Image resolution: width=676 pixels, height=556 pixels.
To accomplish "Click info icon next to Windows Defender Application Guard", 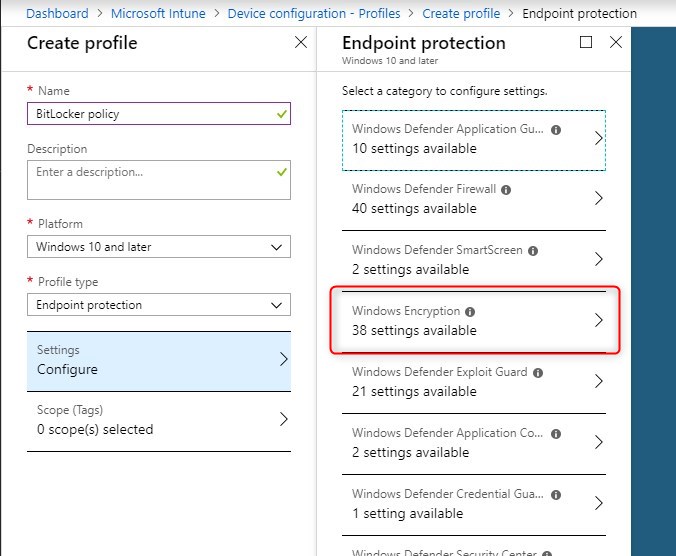I will click(556, 130).
